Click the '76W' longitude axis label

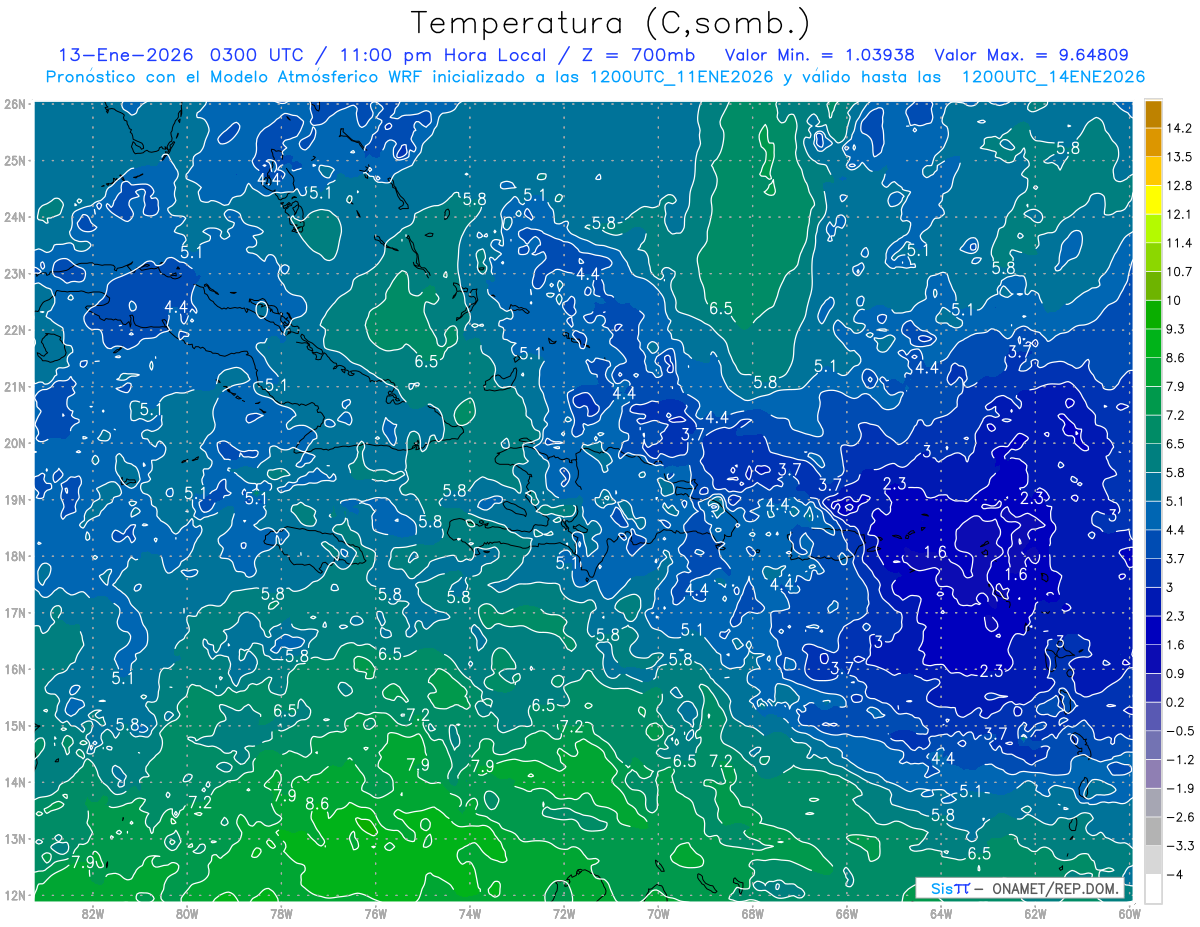point(375,913)
